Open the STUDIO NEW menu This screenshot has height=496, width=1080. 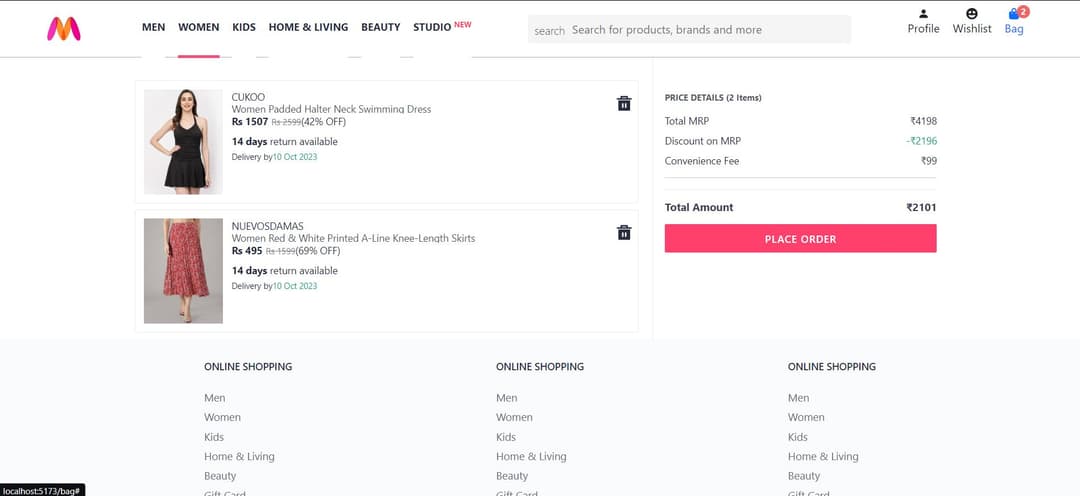point(442,27)
